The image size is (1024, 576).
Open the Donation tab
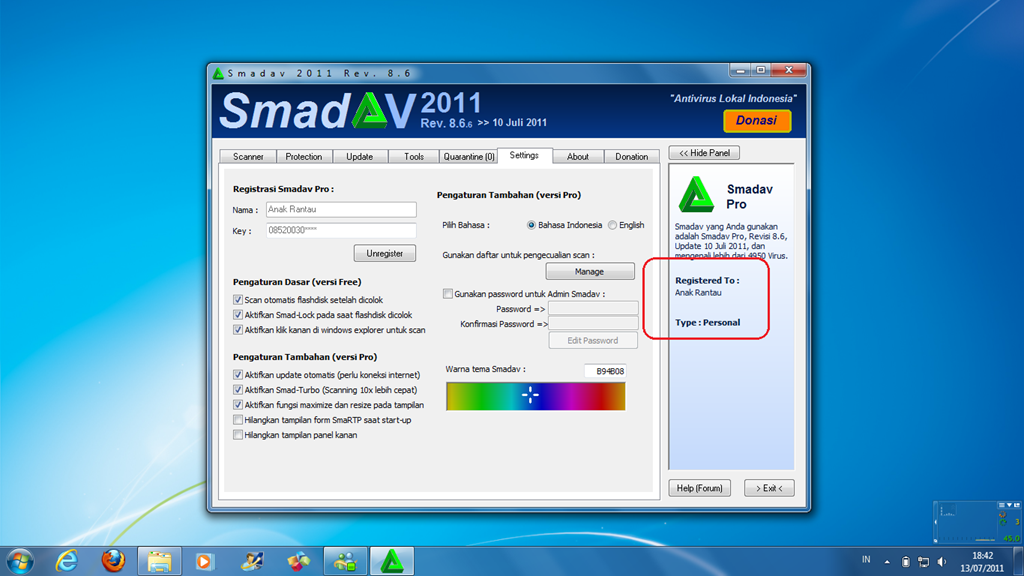[632, 157]
